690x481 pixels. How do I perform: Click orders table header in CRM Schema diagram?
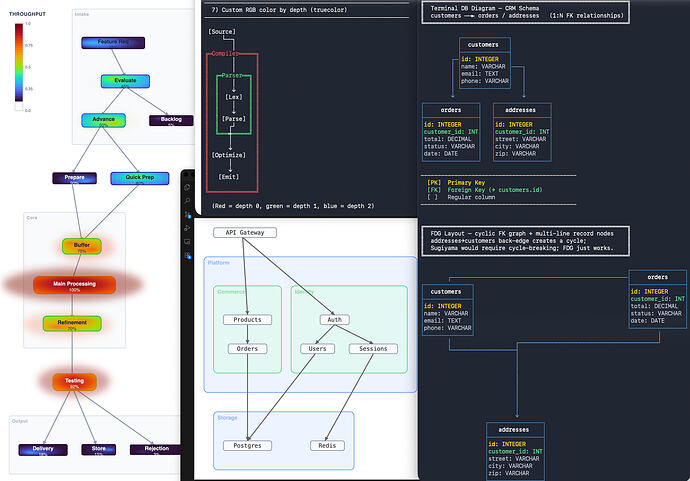pos(451,110)
